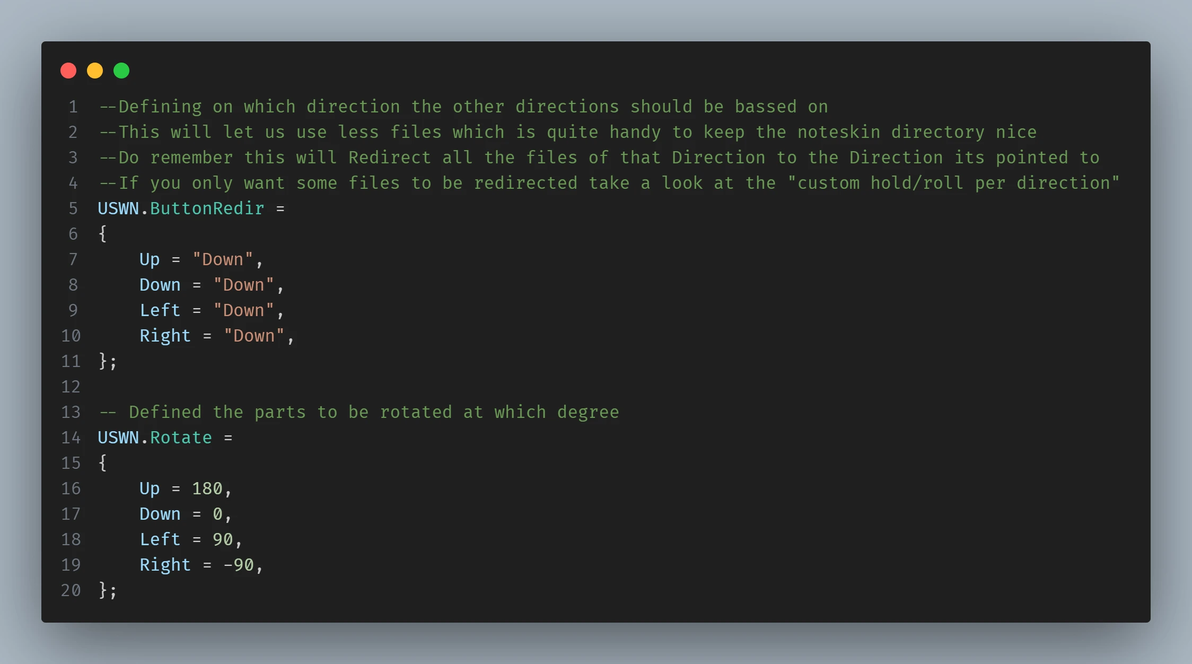Click the green maximize window button

(x=121, y=70)
